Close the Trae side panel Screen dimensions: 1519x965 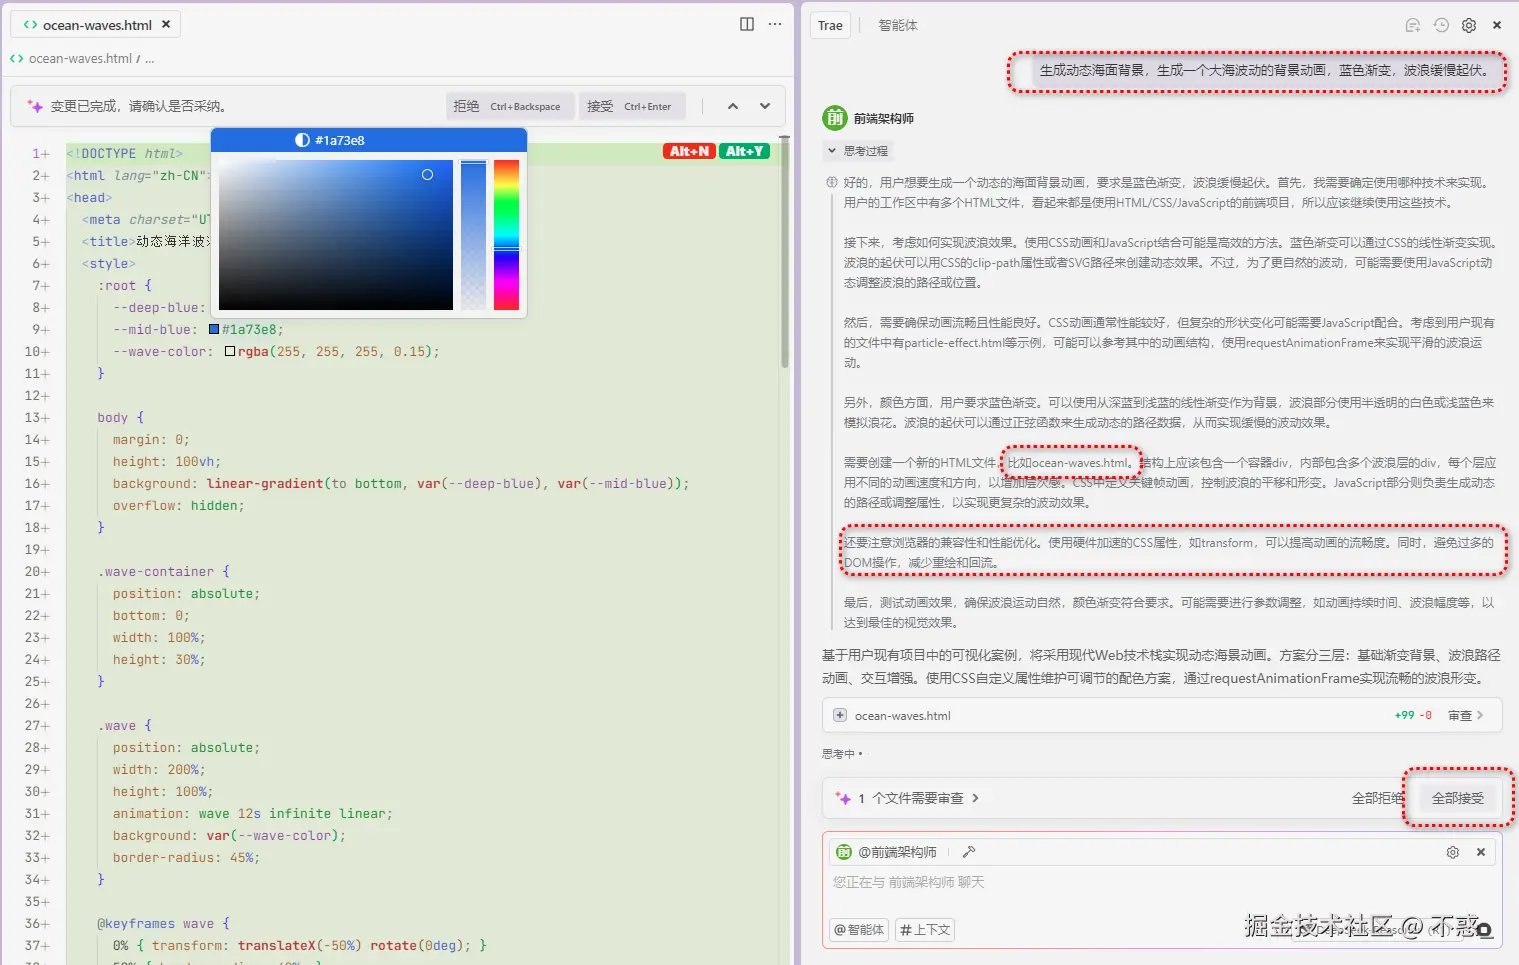point(1497,25)
